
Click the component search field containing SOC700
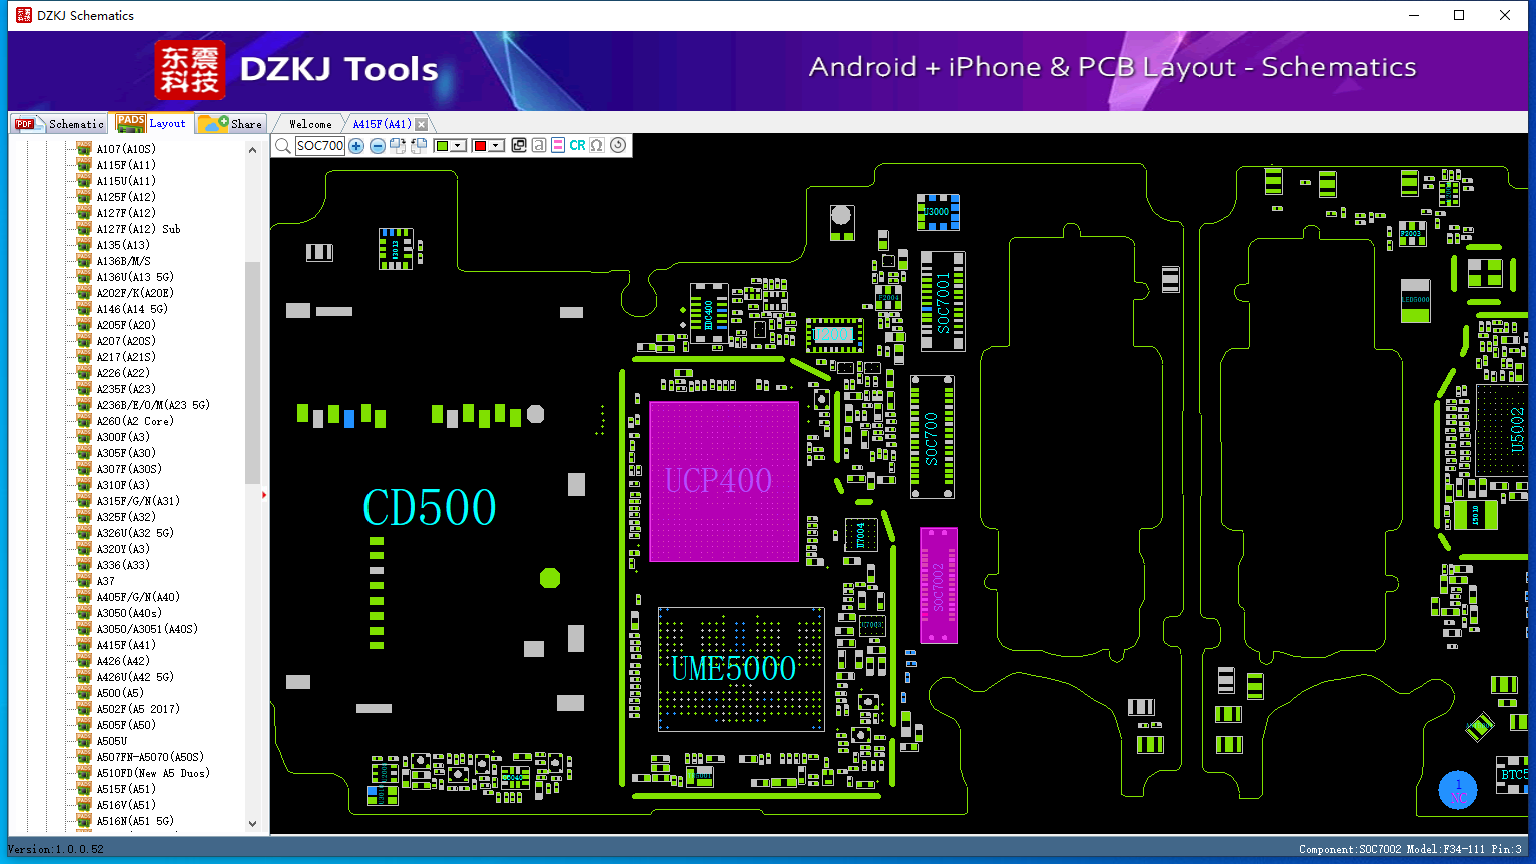(x=320, y=146)
